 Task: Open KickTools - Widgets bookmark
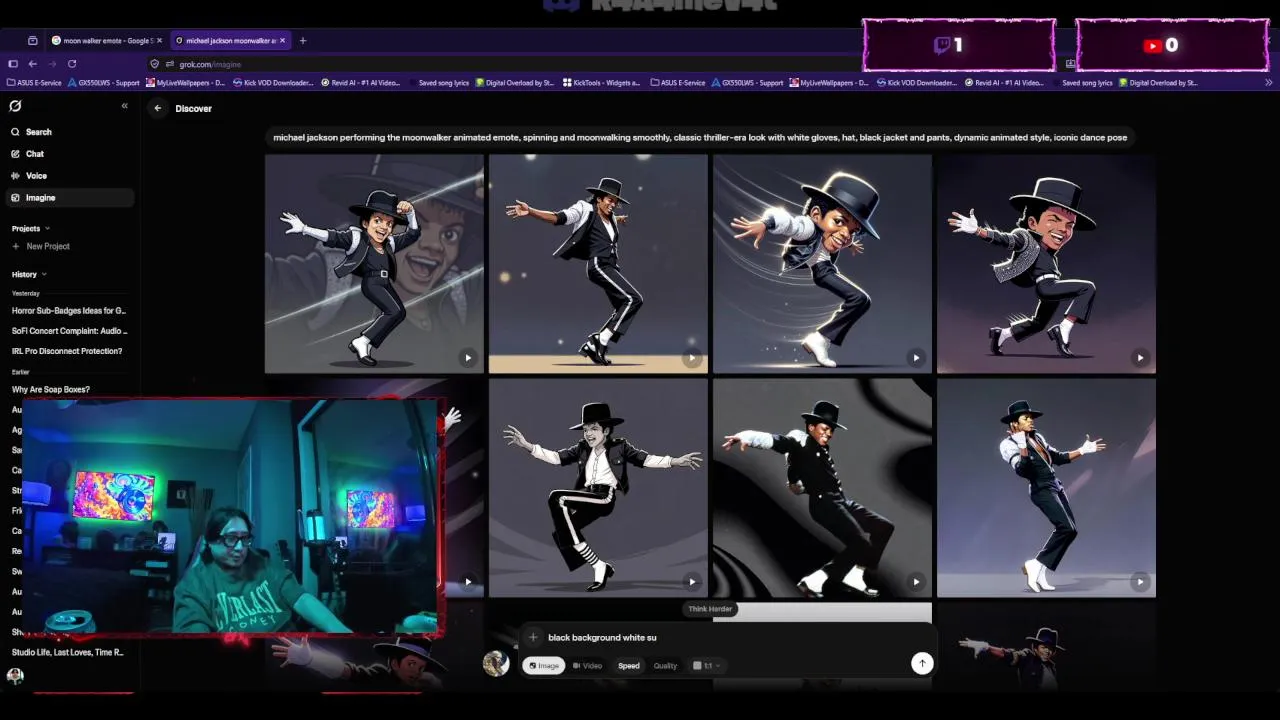click(602, 83)
